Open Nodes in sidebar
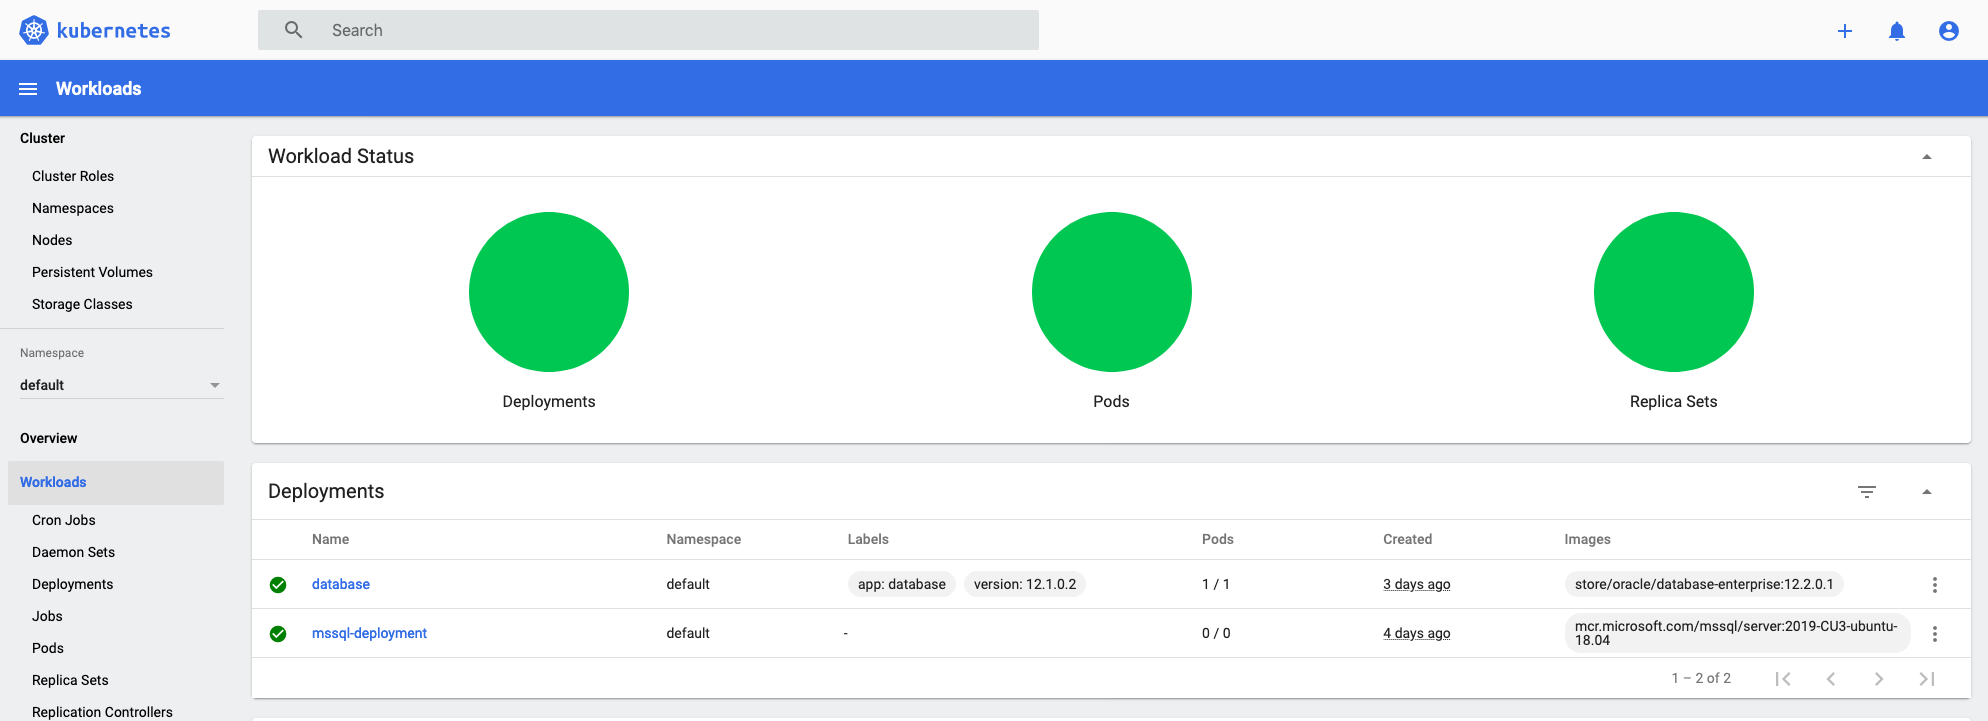This screenshot has height=721, width=1988. pos(52,240)
